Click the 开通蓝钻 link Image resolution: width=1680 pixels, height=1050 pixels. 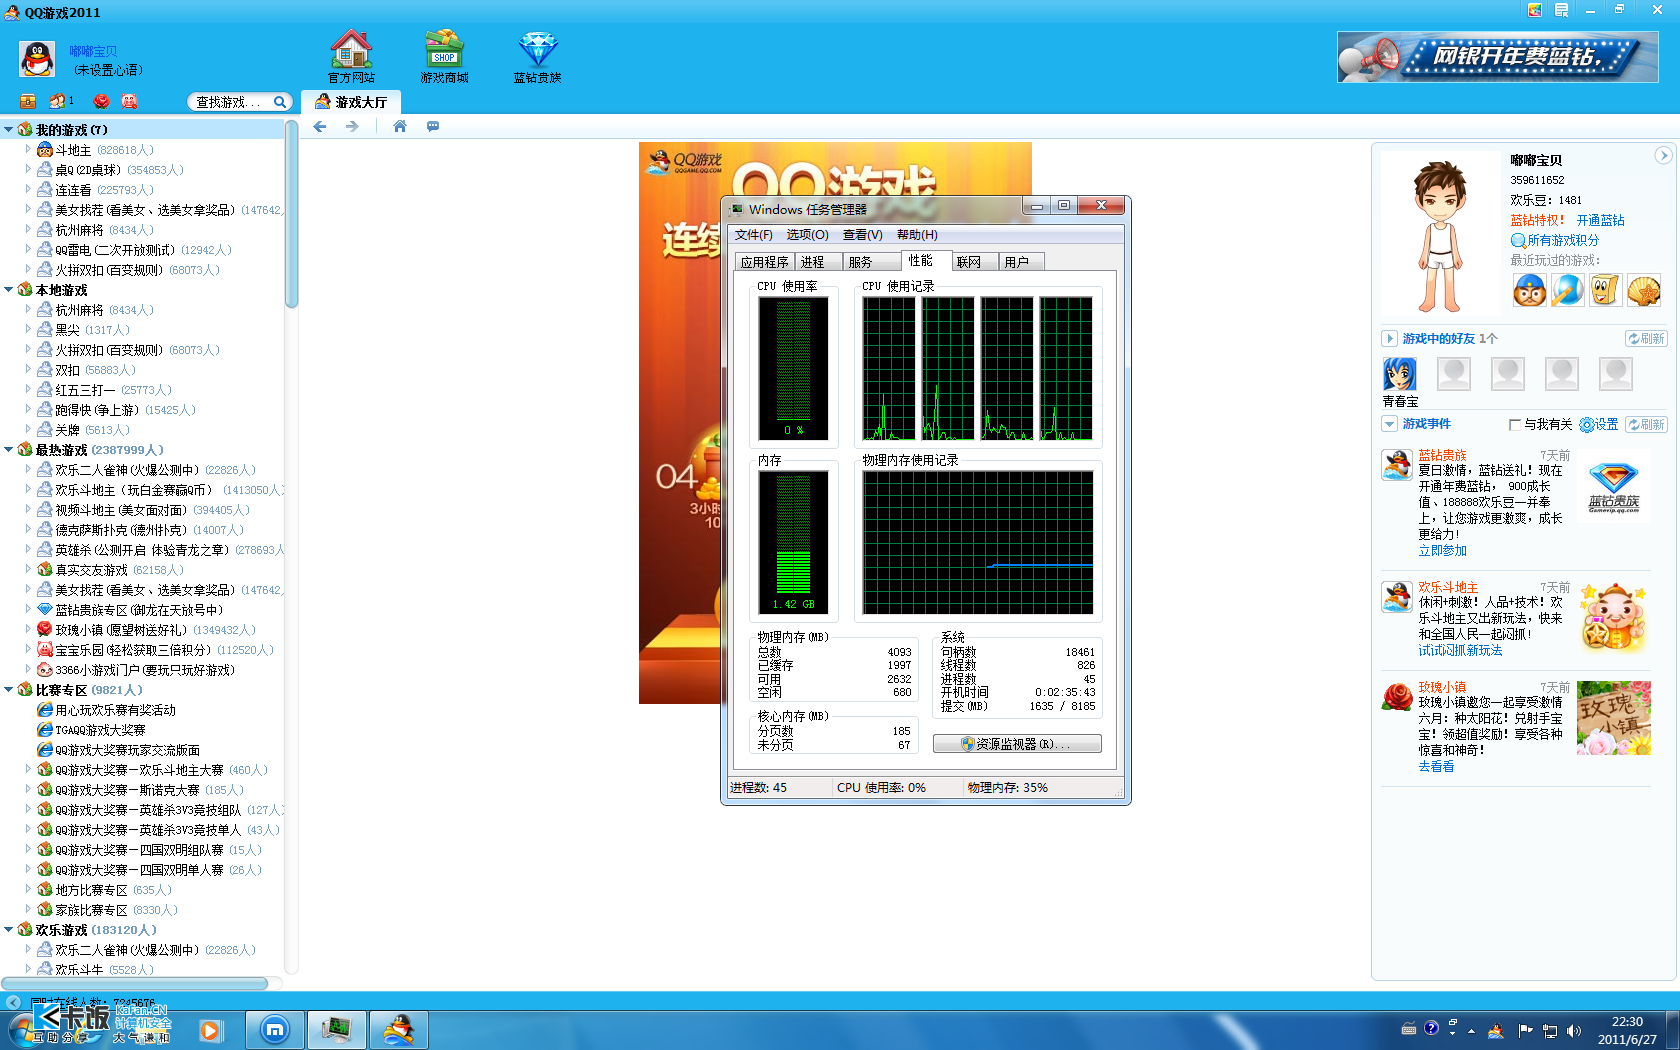click(1600, 220)
